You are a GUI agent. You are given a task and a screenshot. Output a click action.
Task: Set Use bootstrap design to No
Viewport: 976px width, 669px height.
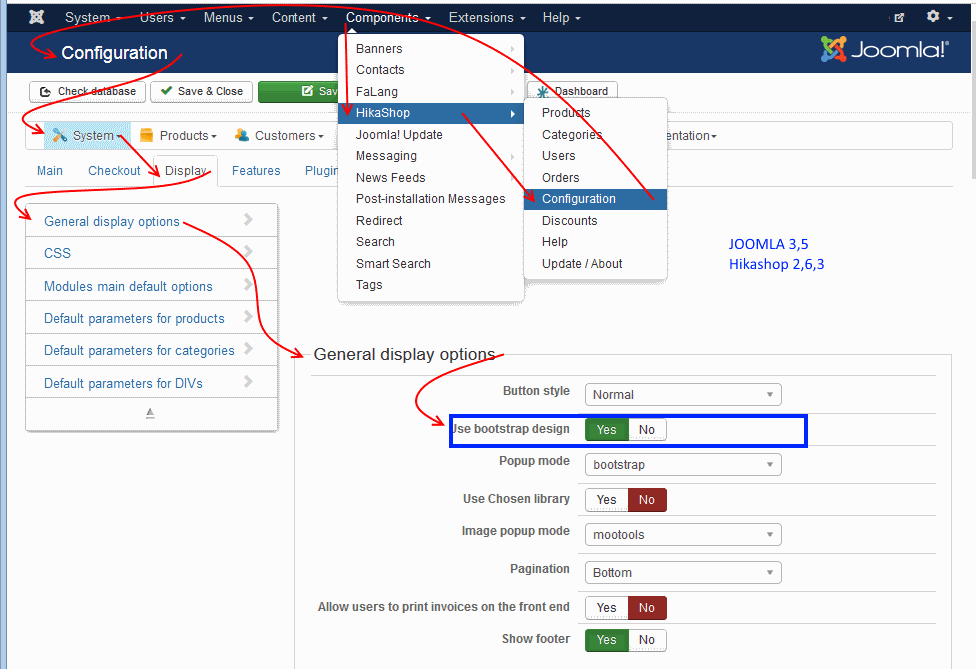tap(647, 429)
